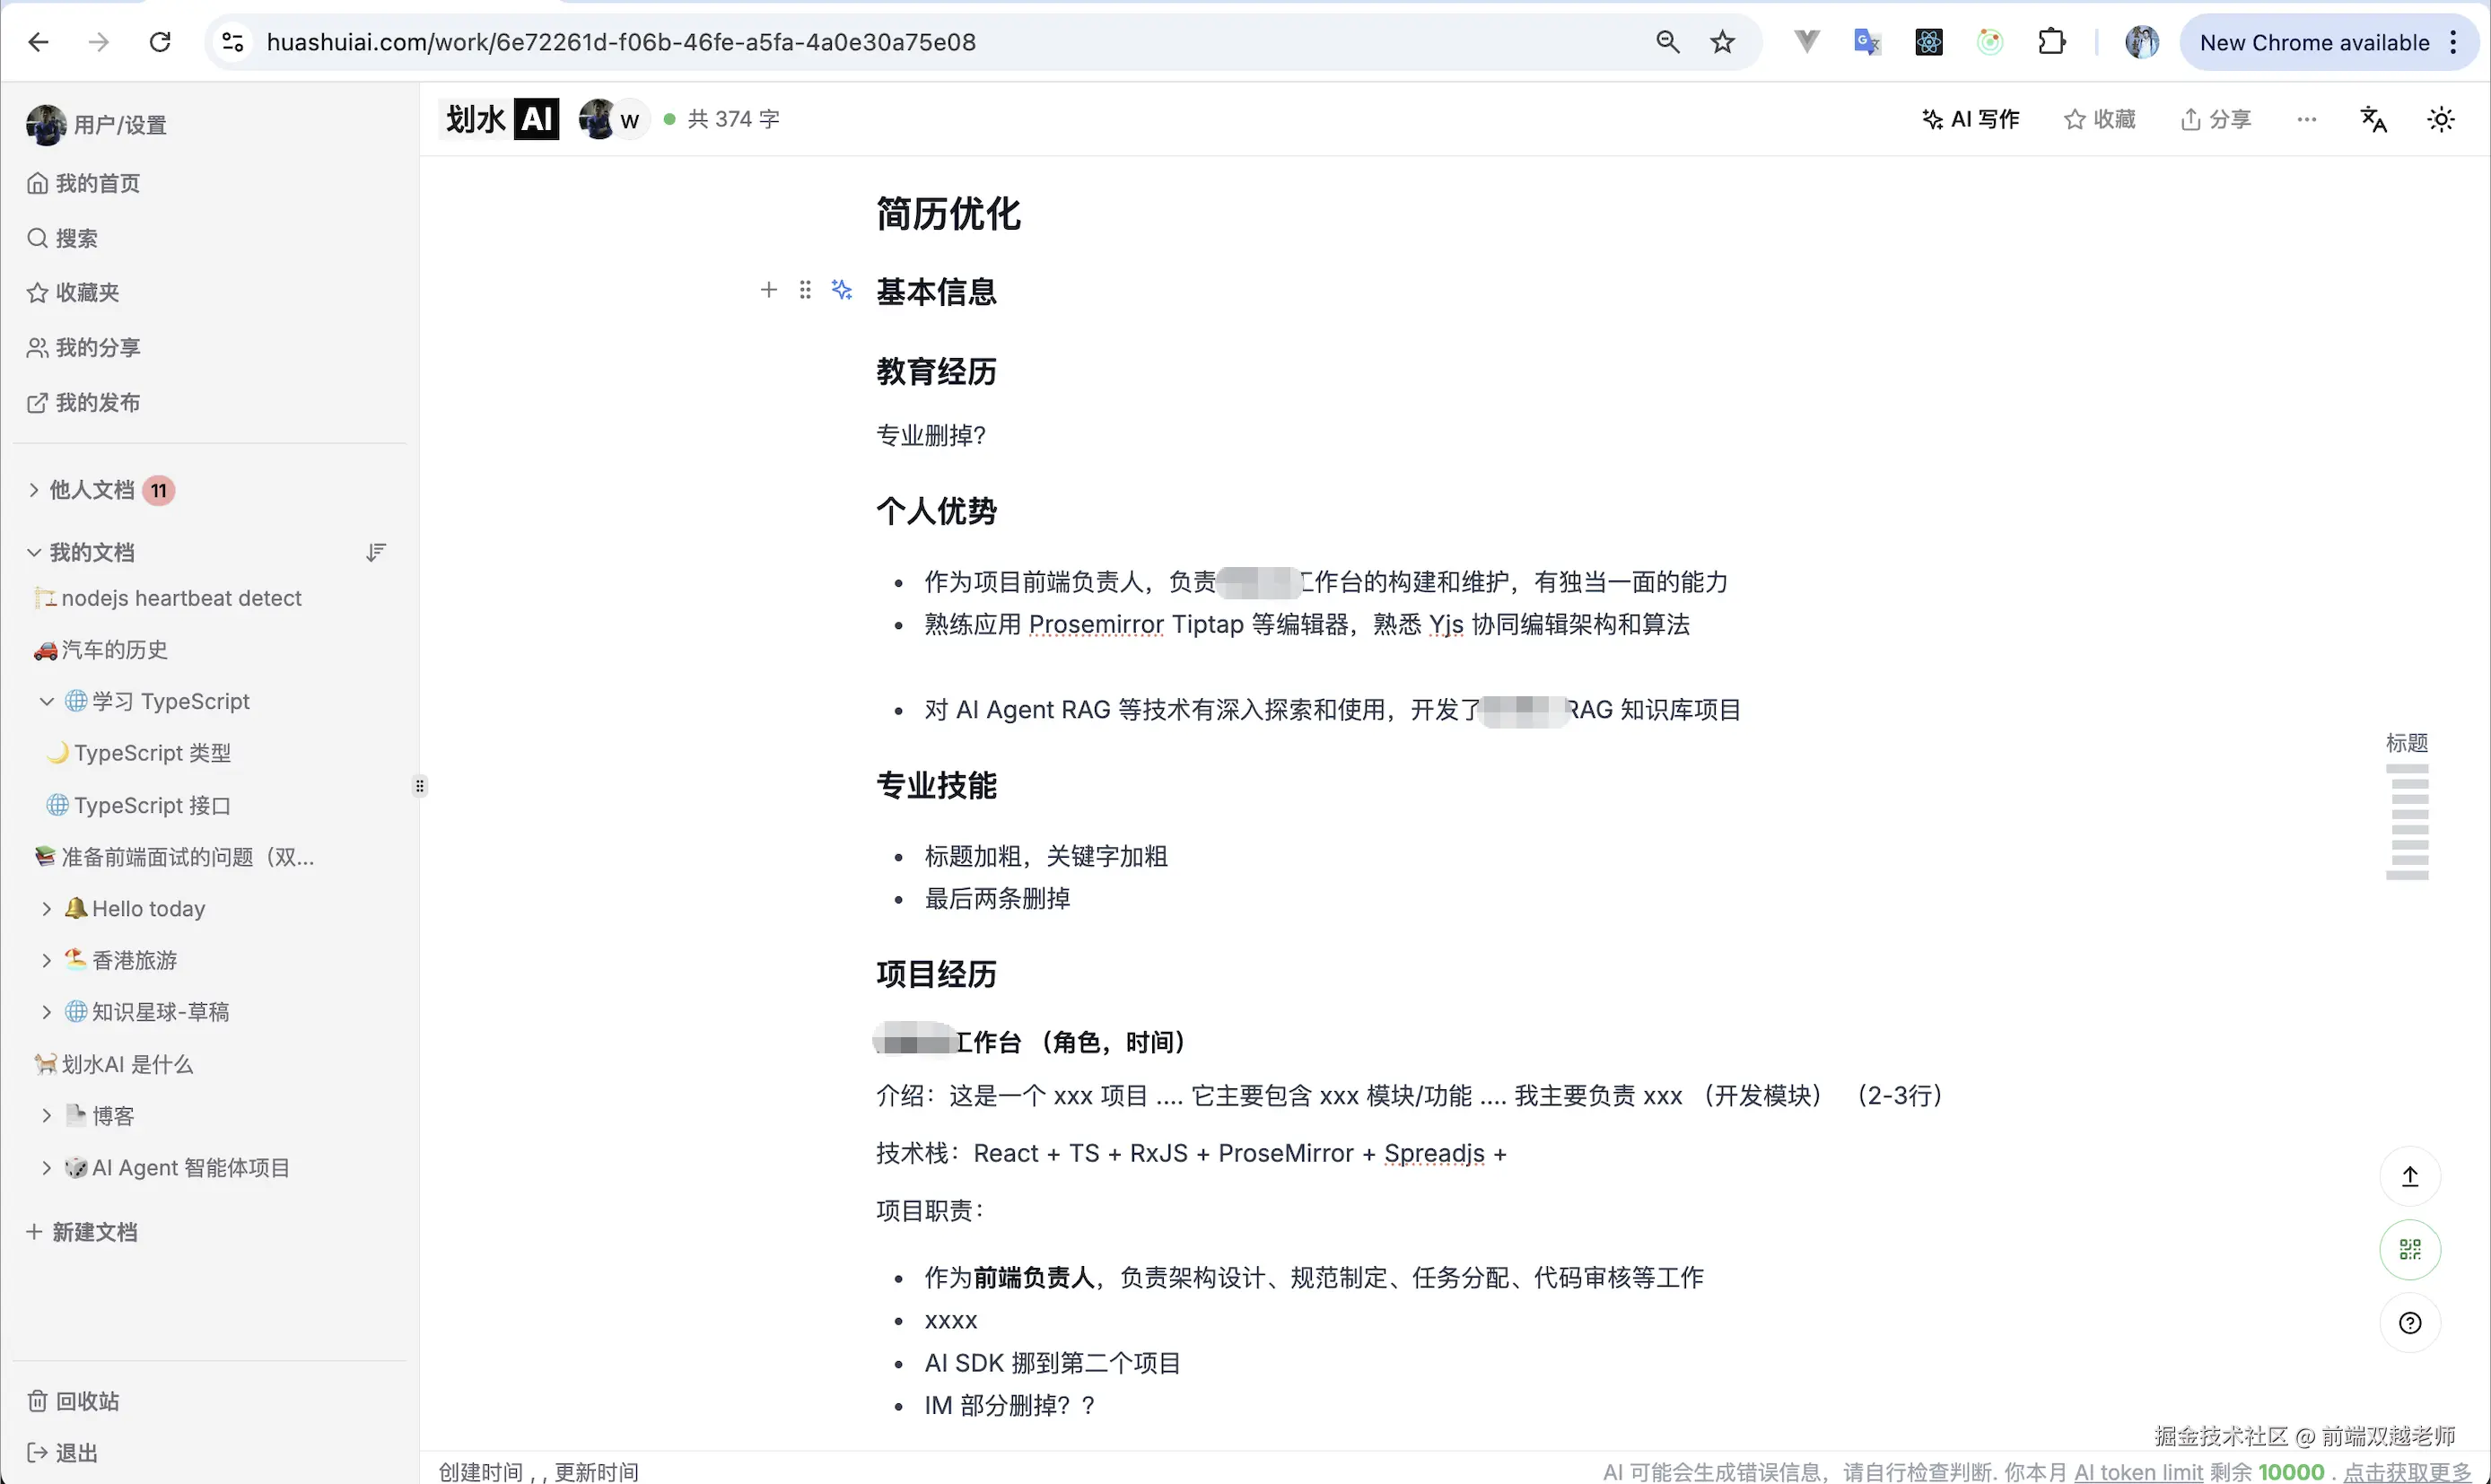Image resolution: width=2491 pixels, height=1484 pixels.
Task: Click the 分享 share button
Action: coord(2215,118)
